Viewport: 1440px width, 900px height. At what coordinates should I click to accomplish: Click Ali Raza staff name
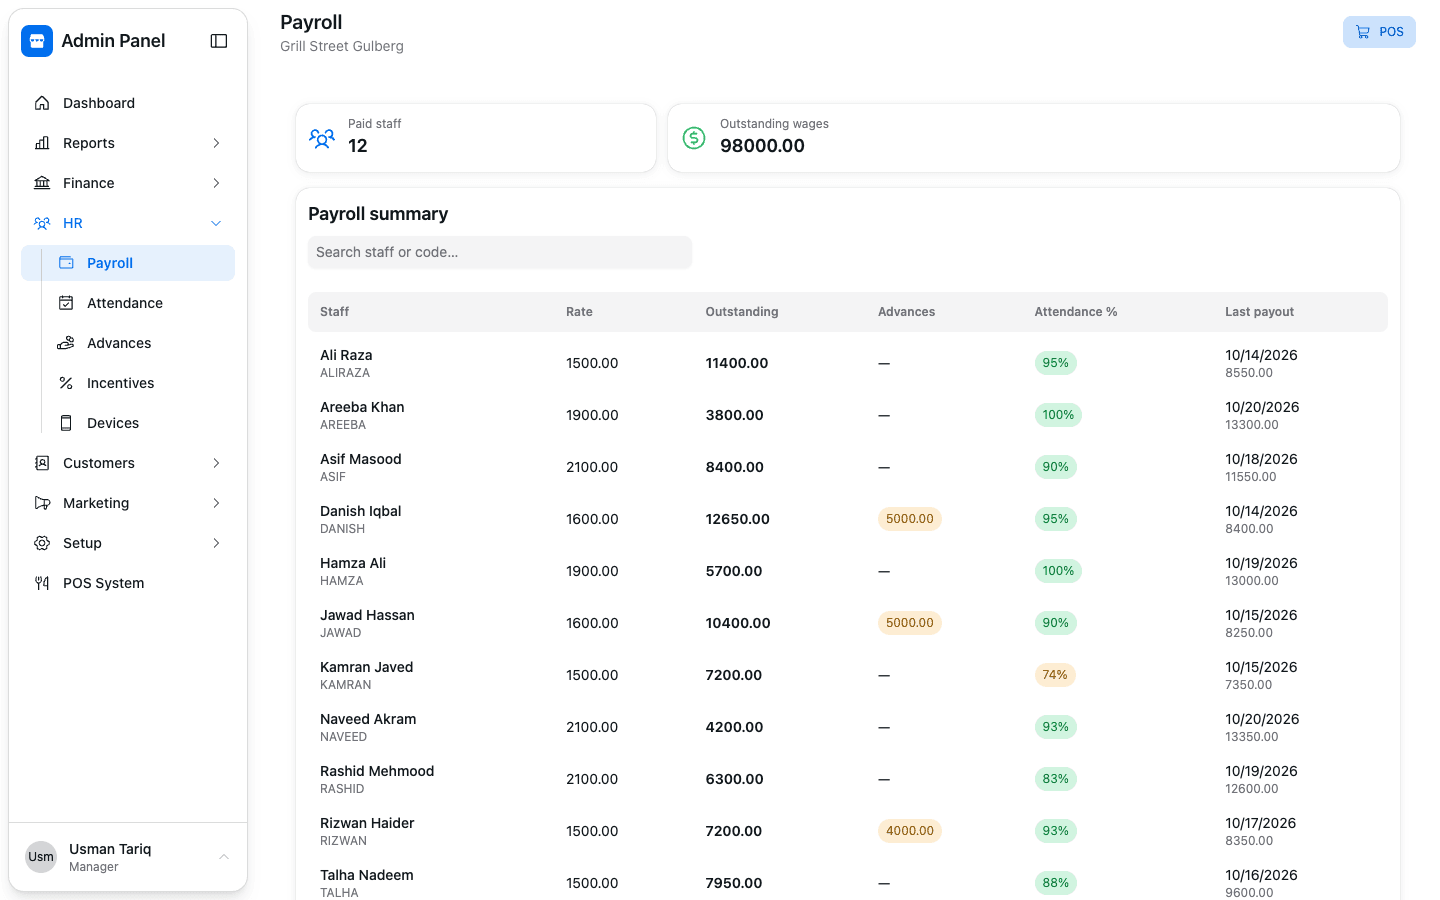click(x=346, y=355)
